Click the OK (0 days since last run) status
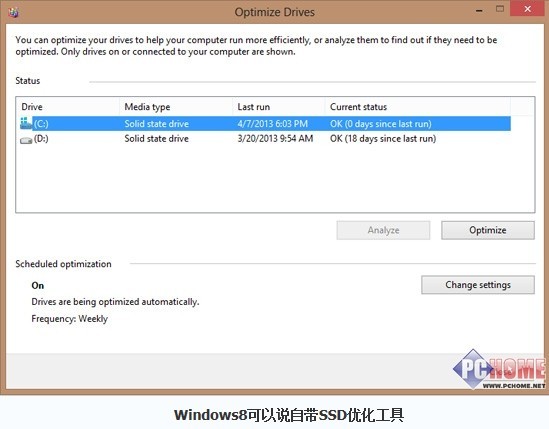Screen dimensions: 549x429 381,124
